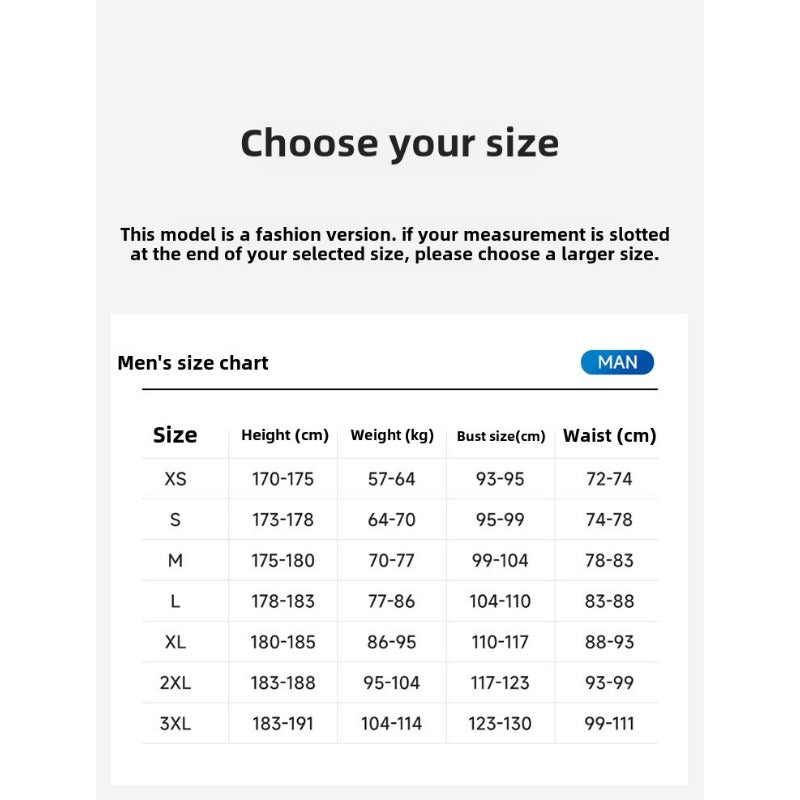Click the 110-117 bust size cell
The height and width of the screenshot is (800, 800).
(499, 642)
